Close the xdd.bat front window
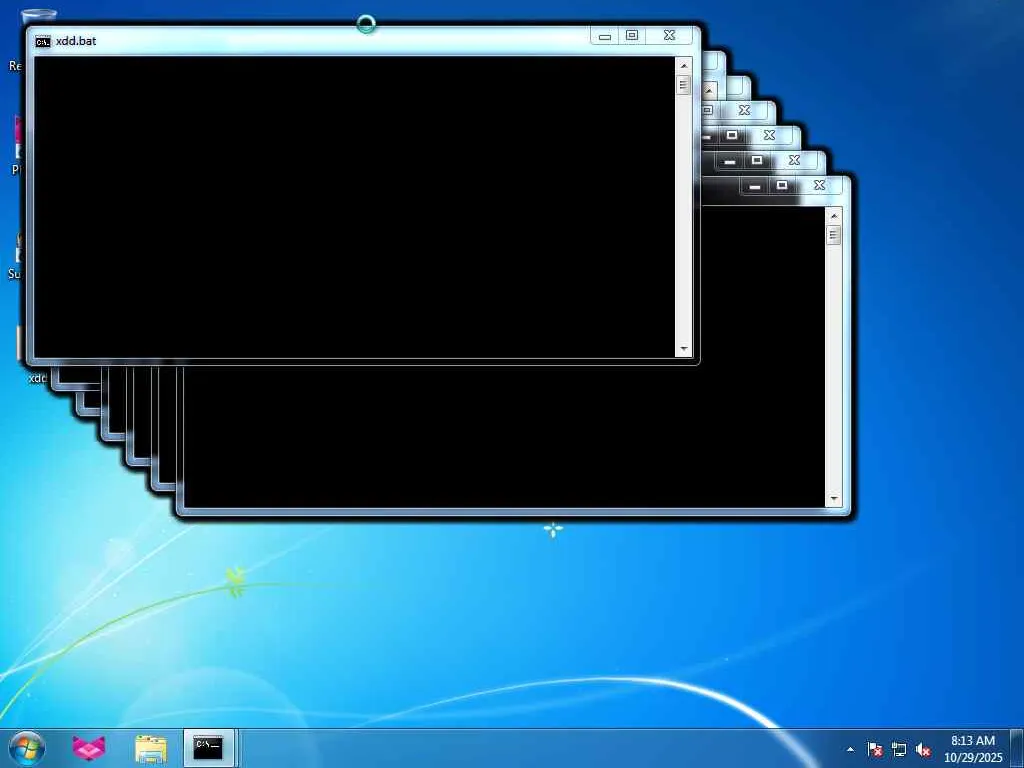 coord(669,36)
